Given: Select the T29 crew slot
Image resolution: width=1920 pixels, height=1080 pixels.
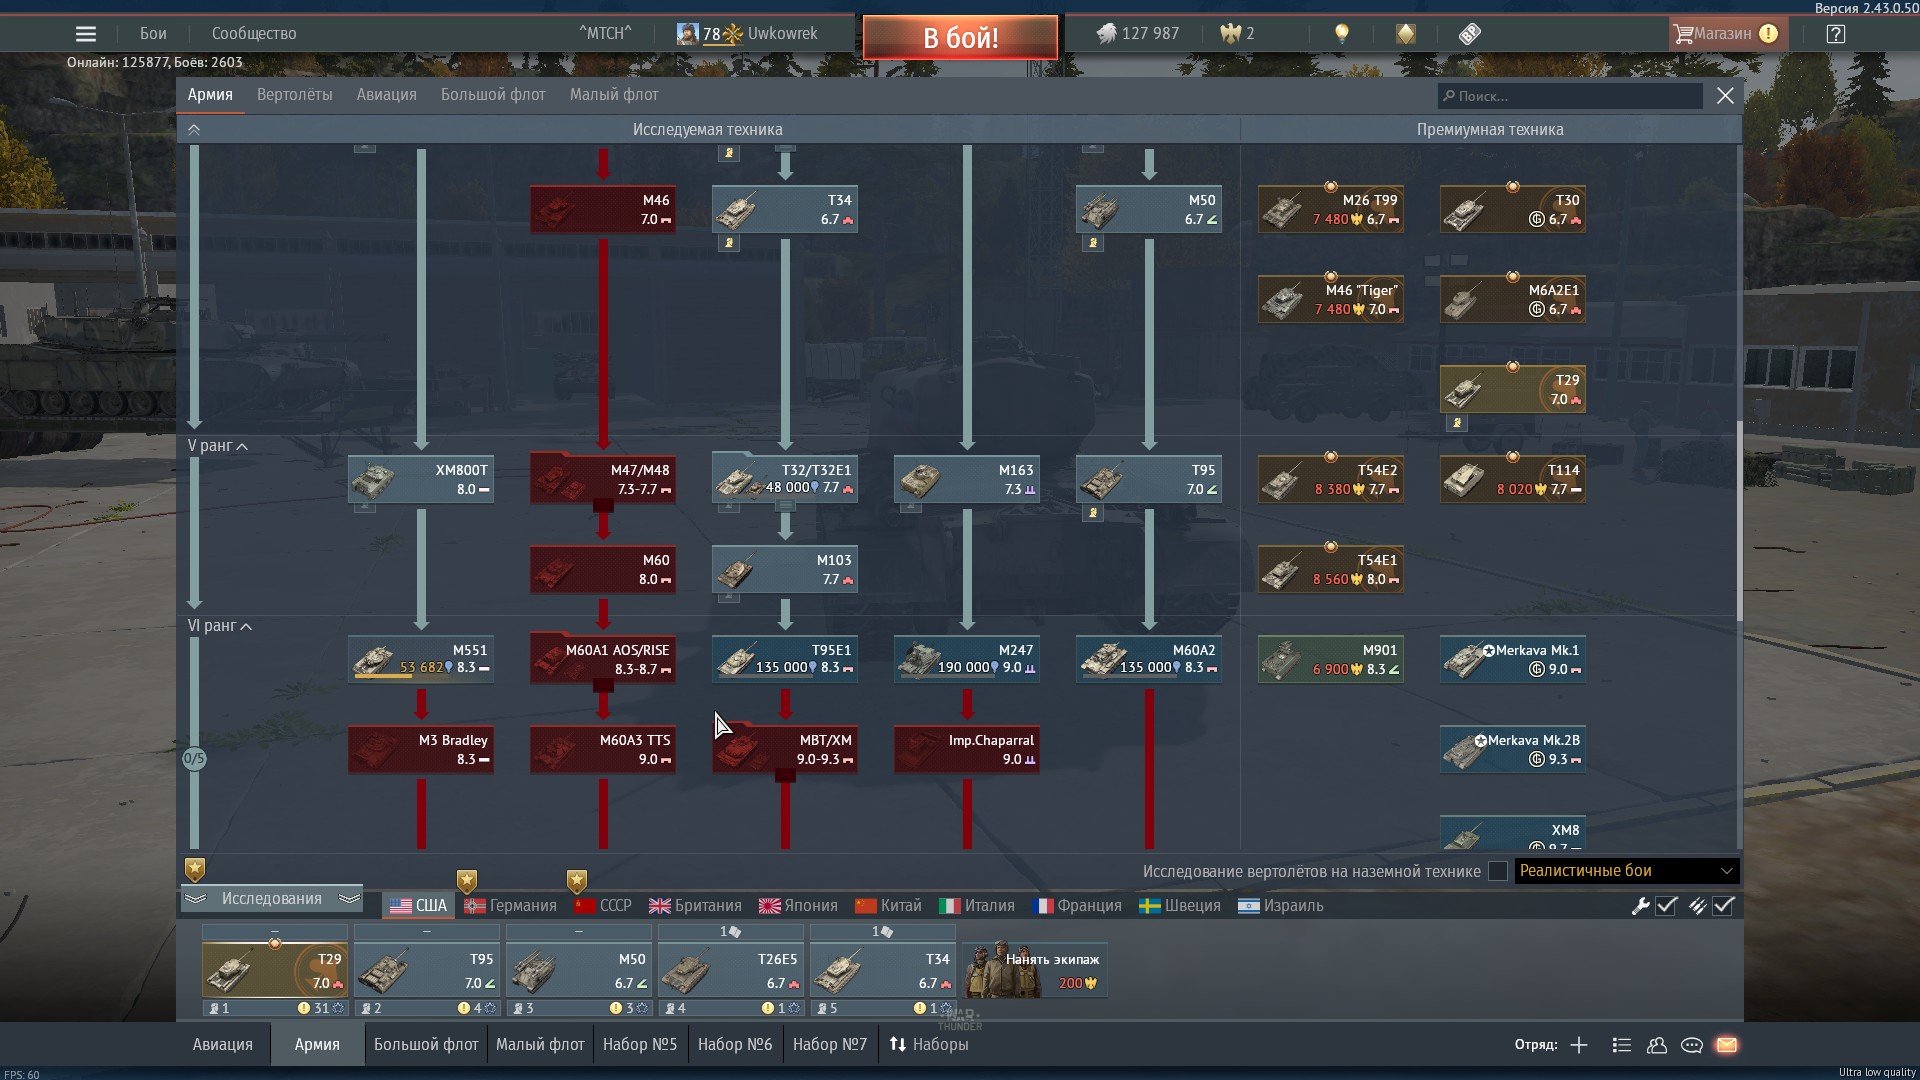Looking at the screenshot, I should [275, 970].
